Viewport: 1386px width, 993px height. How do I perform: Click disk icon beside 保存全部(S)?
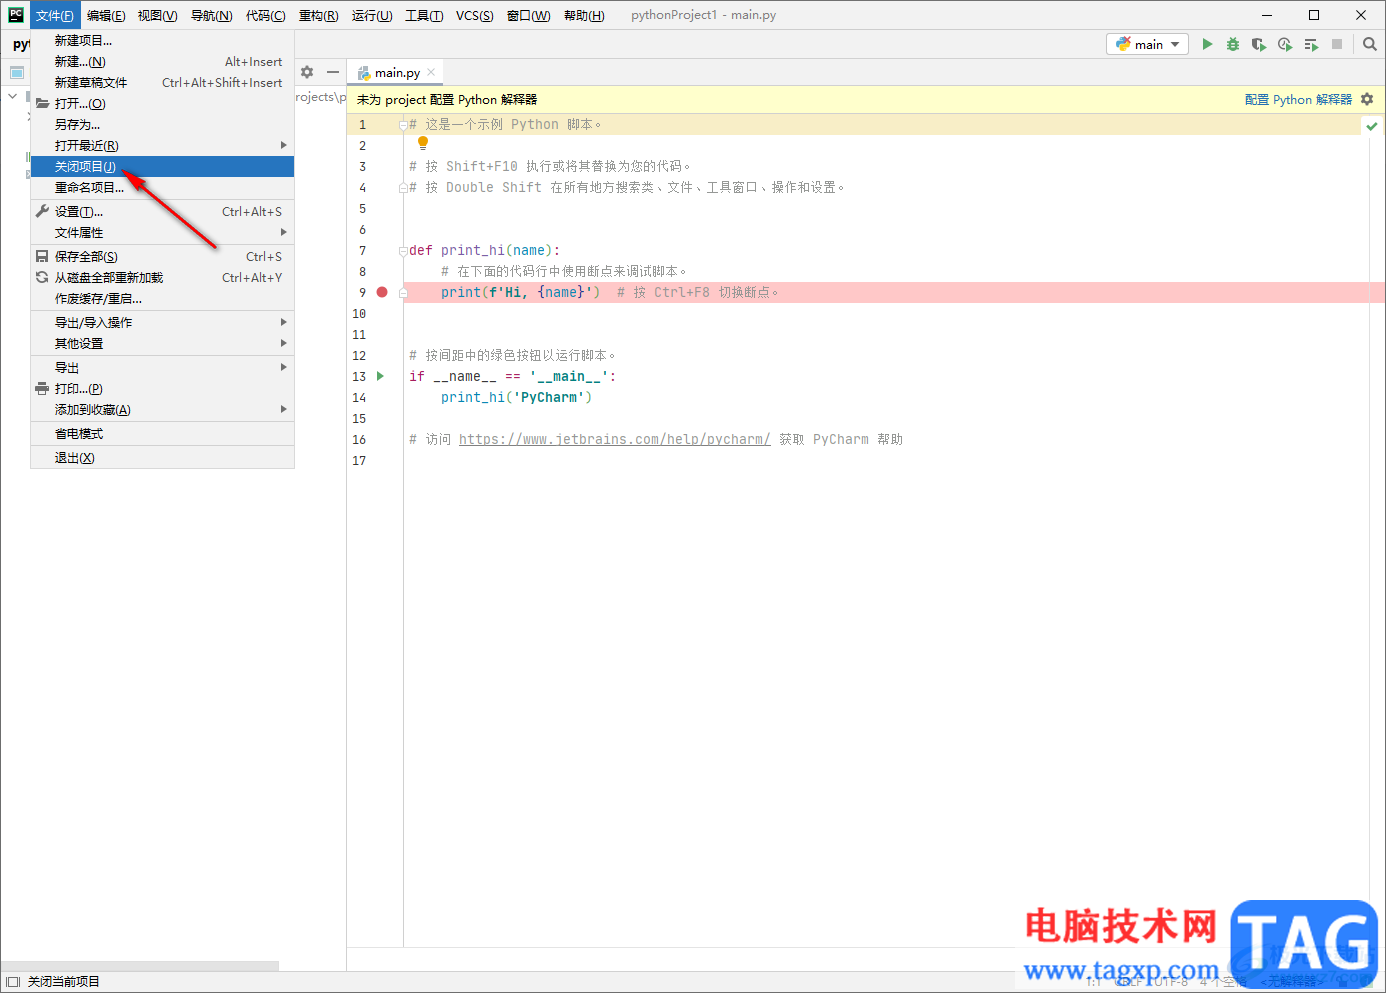42,256
